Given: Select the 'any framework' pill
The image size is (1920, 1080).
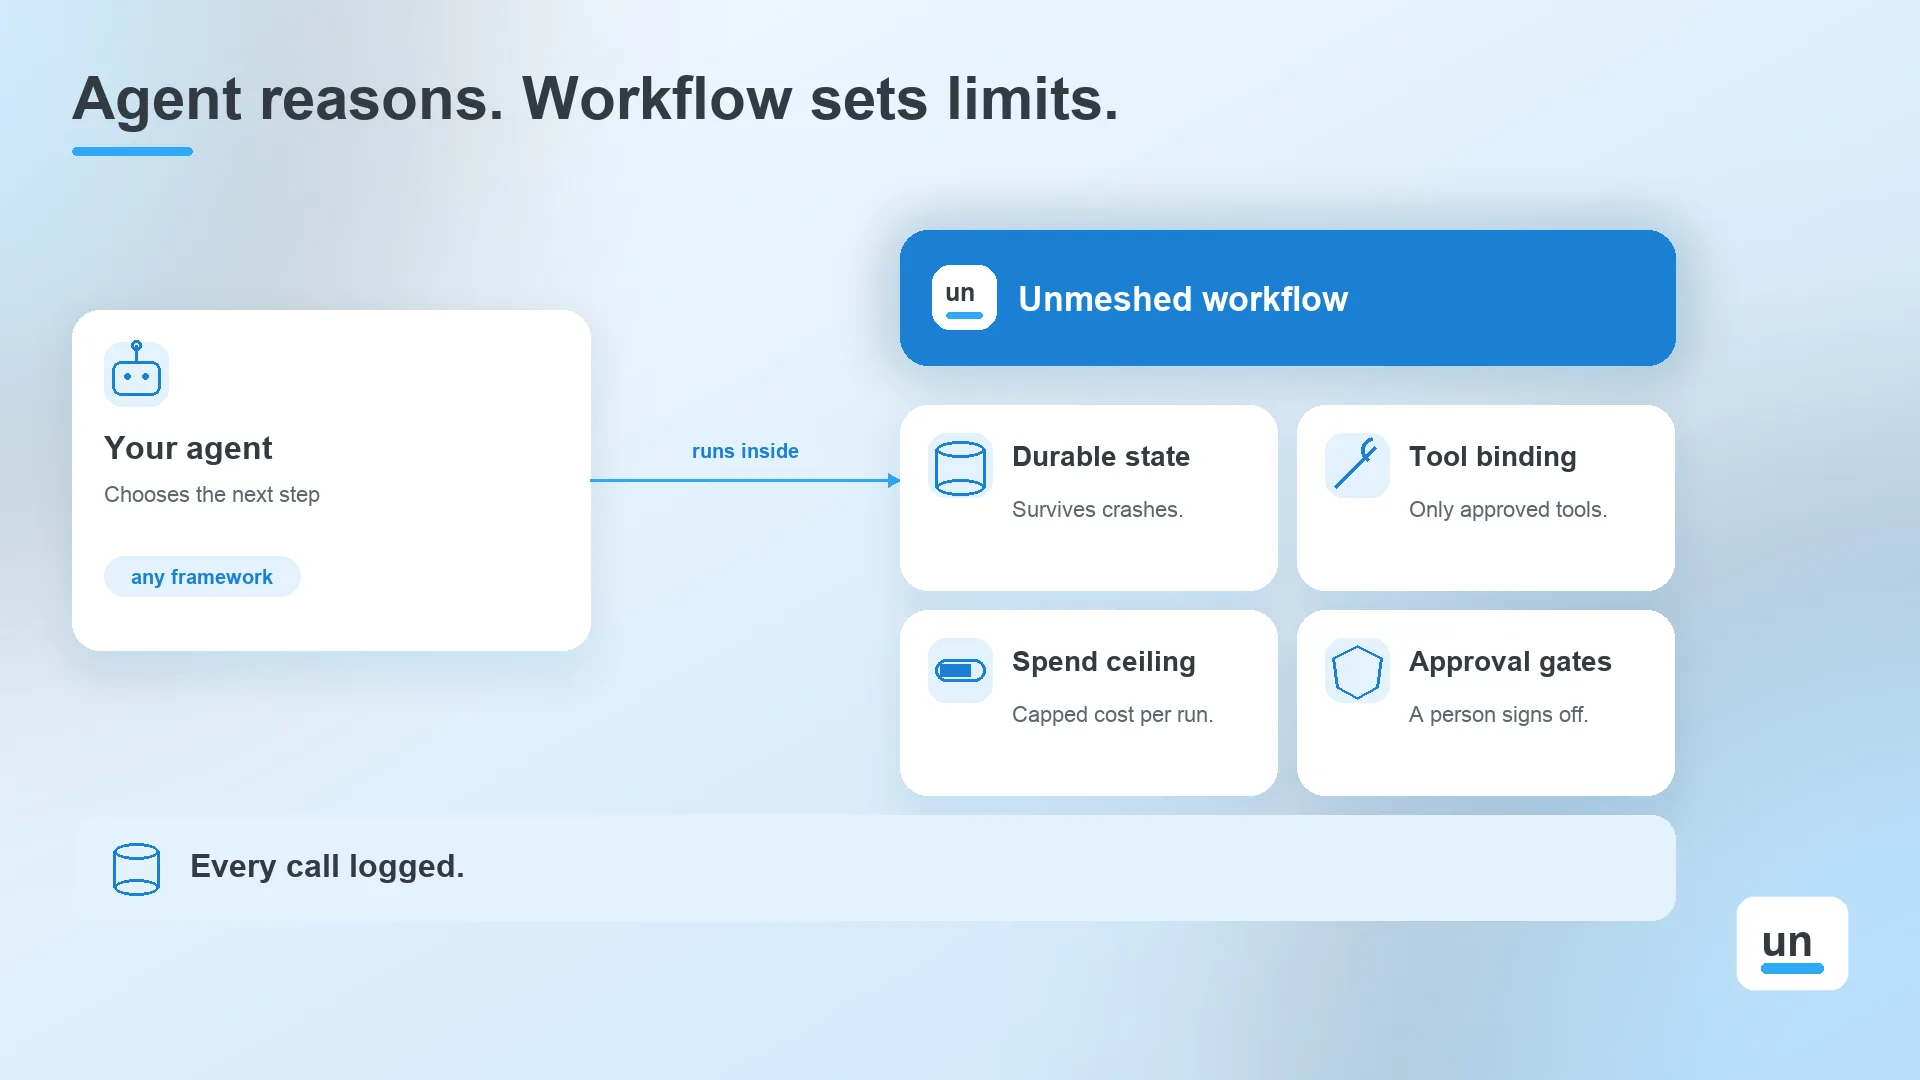Looking at the screenshot, I should [202, 577].
